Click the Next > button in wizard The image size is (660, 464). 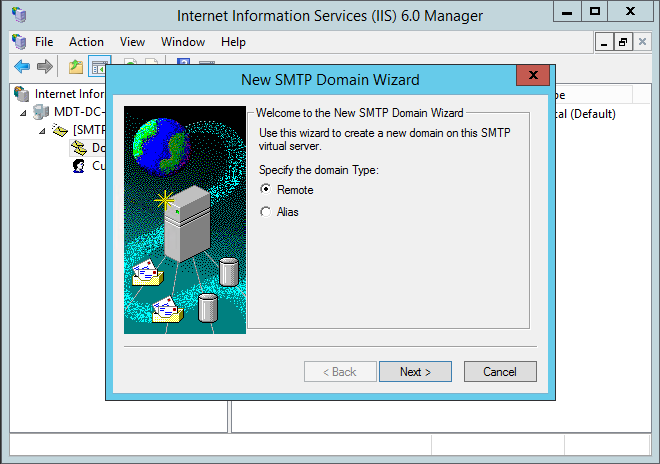coord(415,372)
